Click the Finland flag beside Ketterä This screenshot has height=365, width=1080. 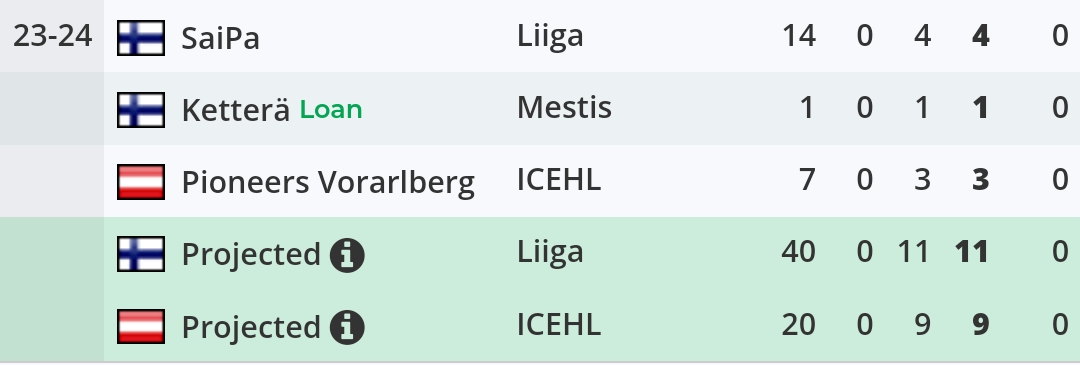pos(141,110)
